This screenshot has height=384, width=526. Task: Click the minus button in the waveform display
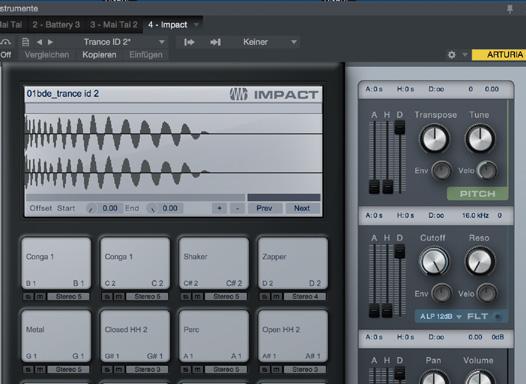[x=238, y=208]
